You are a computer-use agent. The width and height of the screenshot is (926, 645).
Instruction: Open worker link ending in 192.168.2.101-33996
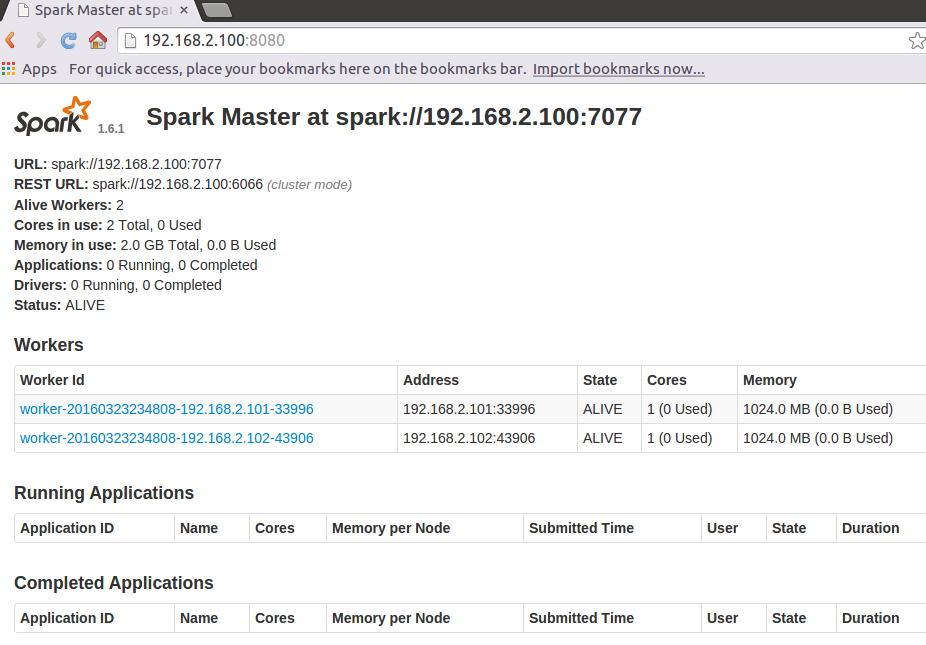(x=167, y=409)
